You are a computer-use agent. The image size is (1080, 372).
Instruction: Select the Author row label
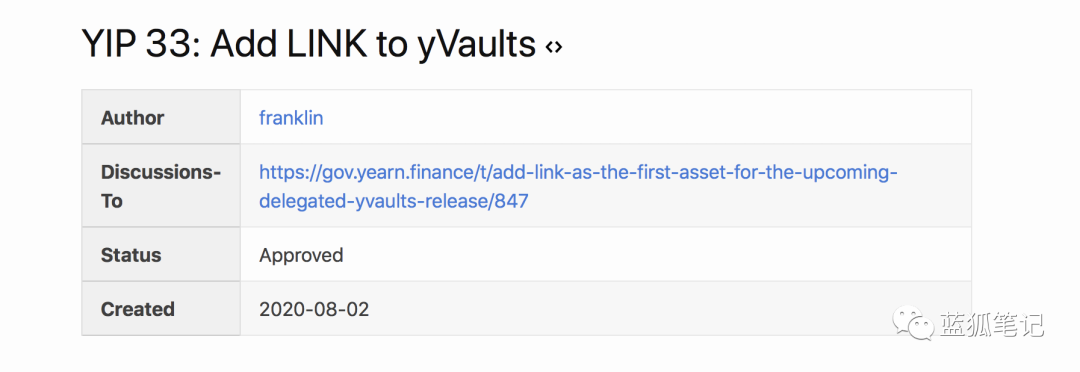tap(132, 118)
